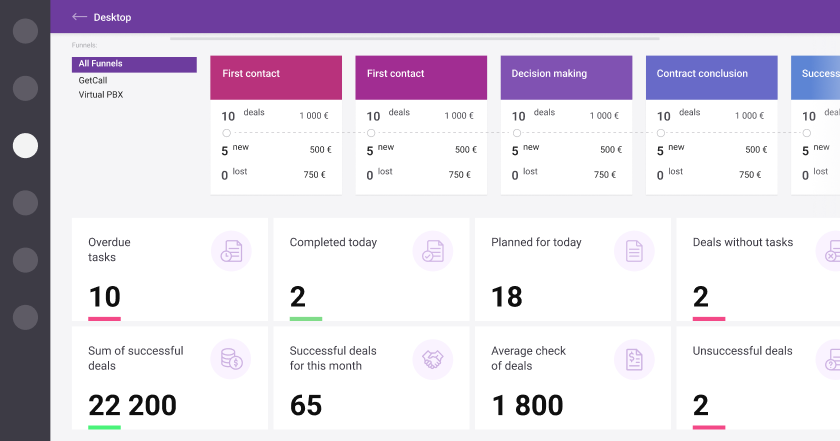Click the Sum of successful deals coins icon

tap(232, 359)
